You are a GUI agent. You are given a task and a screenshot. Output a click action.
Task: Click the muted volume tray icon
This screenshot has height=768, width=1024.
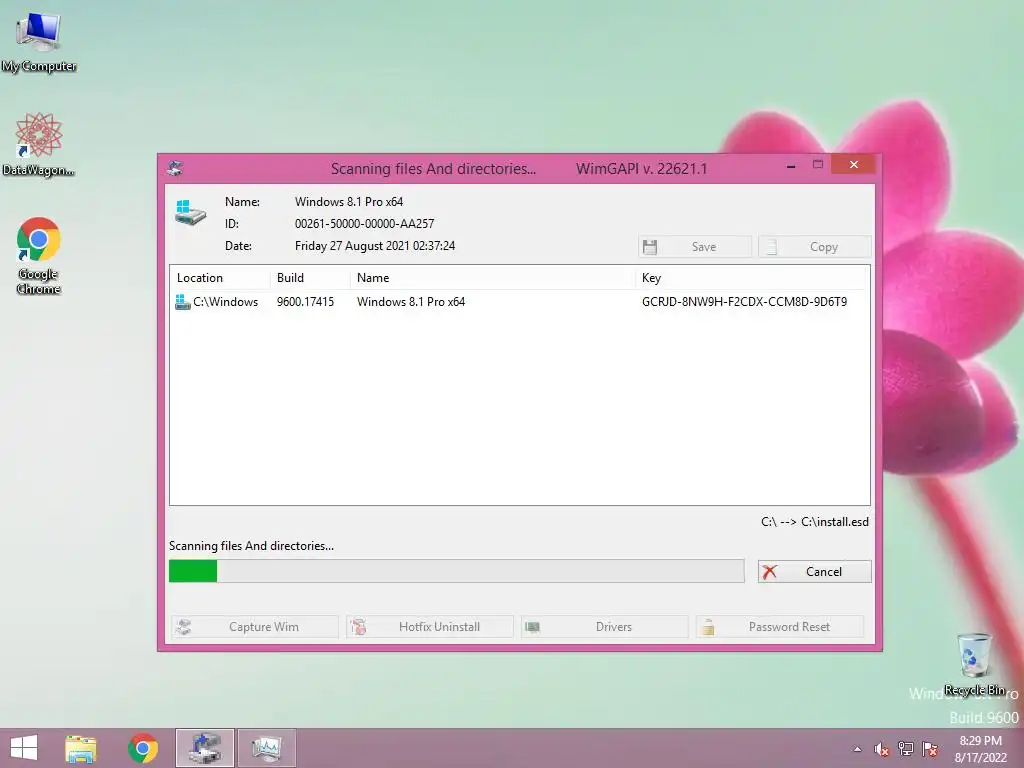pyautogui.click(x=881, y=749)
